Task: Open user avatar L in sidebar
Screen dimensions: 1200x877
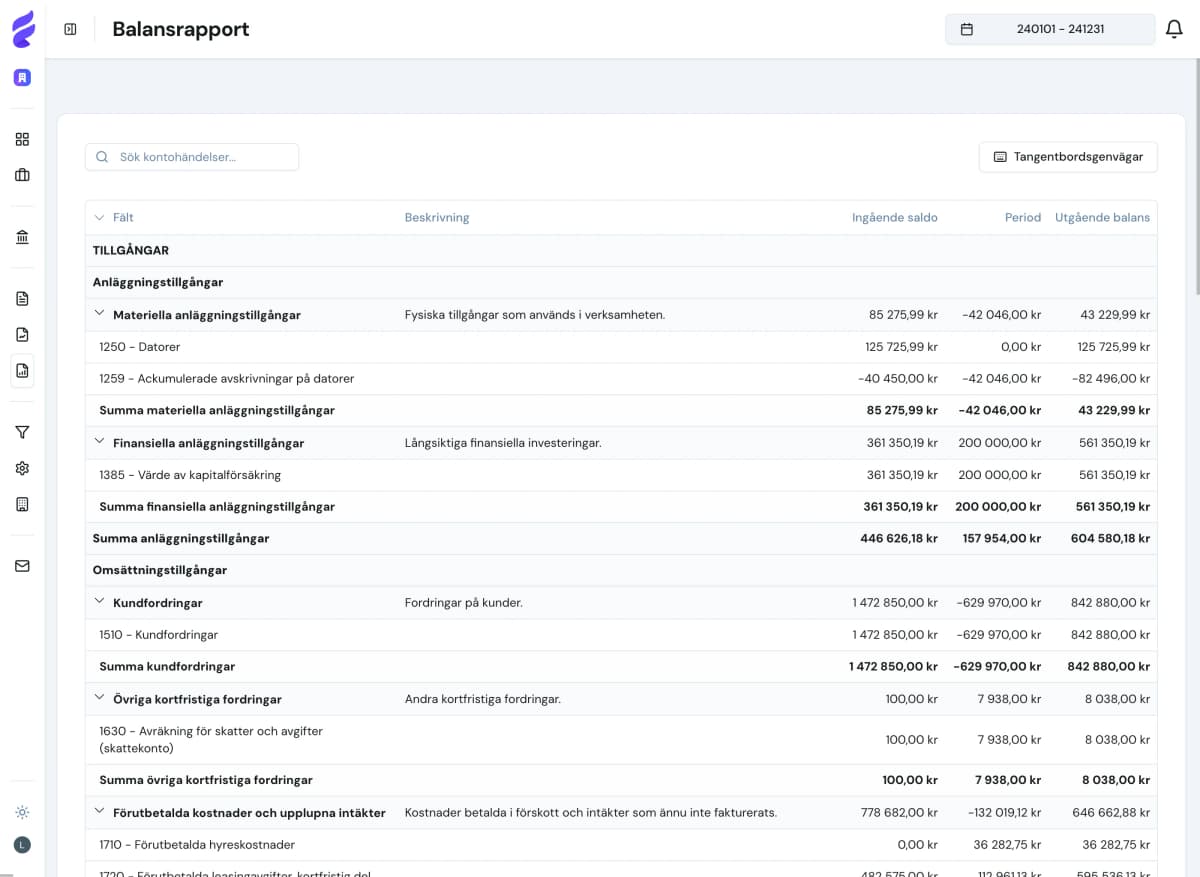Action: 22,845
